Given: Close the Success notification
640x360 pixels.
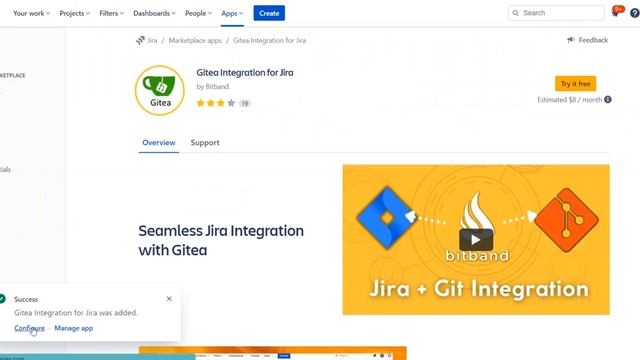Looking at the screenshot, I should click(x=169, y=299).
